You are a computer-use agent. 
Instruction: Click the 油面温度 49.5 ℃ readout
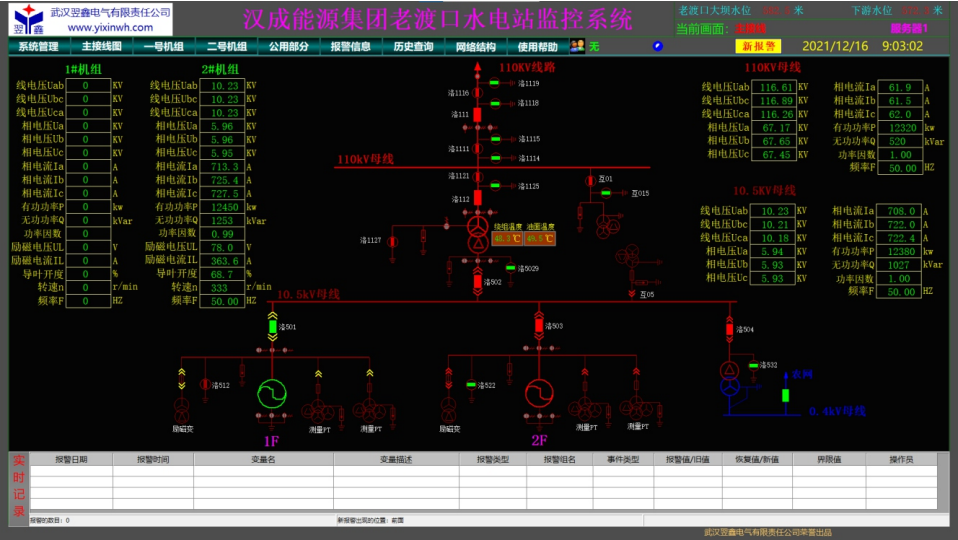point(540,238)
